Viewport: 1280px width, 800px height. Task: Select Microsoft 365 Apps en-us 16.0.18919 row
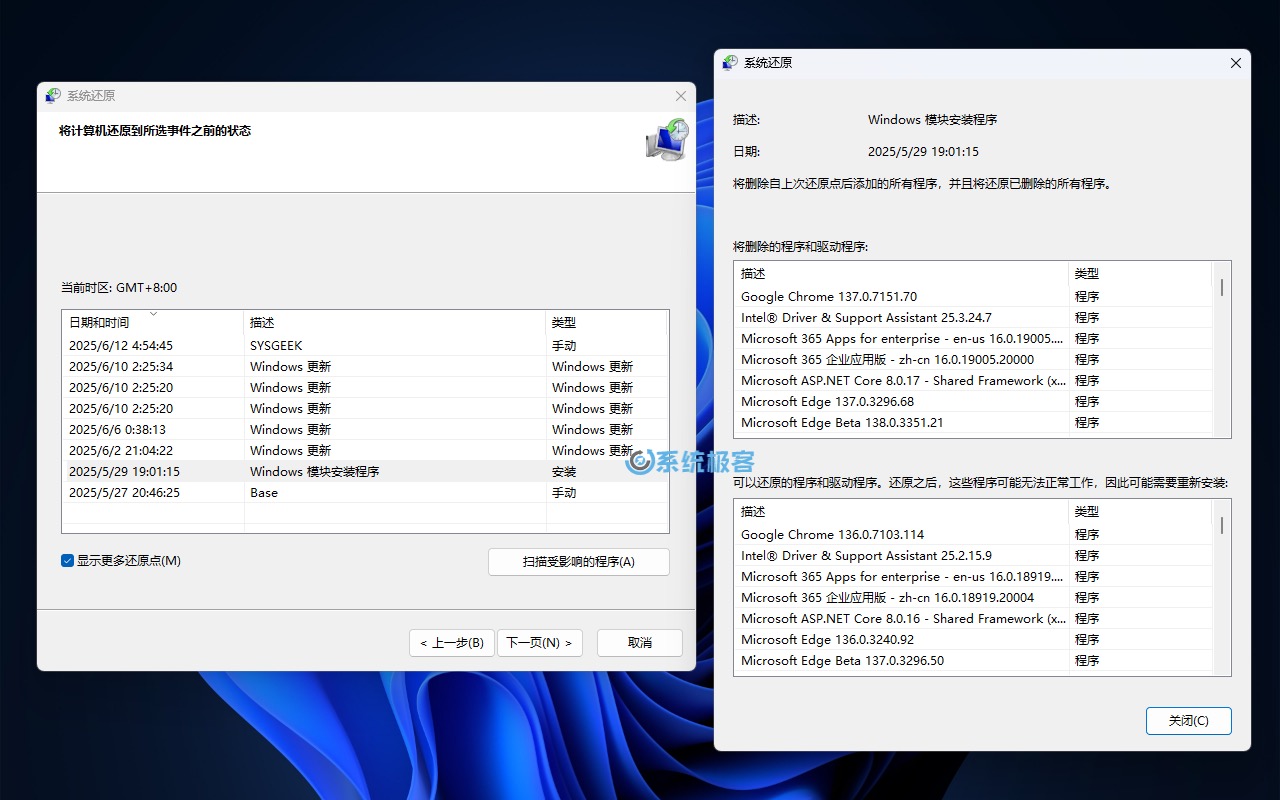click(973, 577)
